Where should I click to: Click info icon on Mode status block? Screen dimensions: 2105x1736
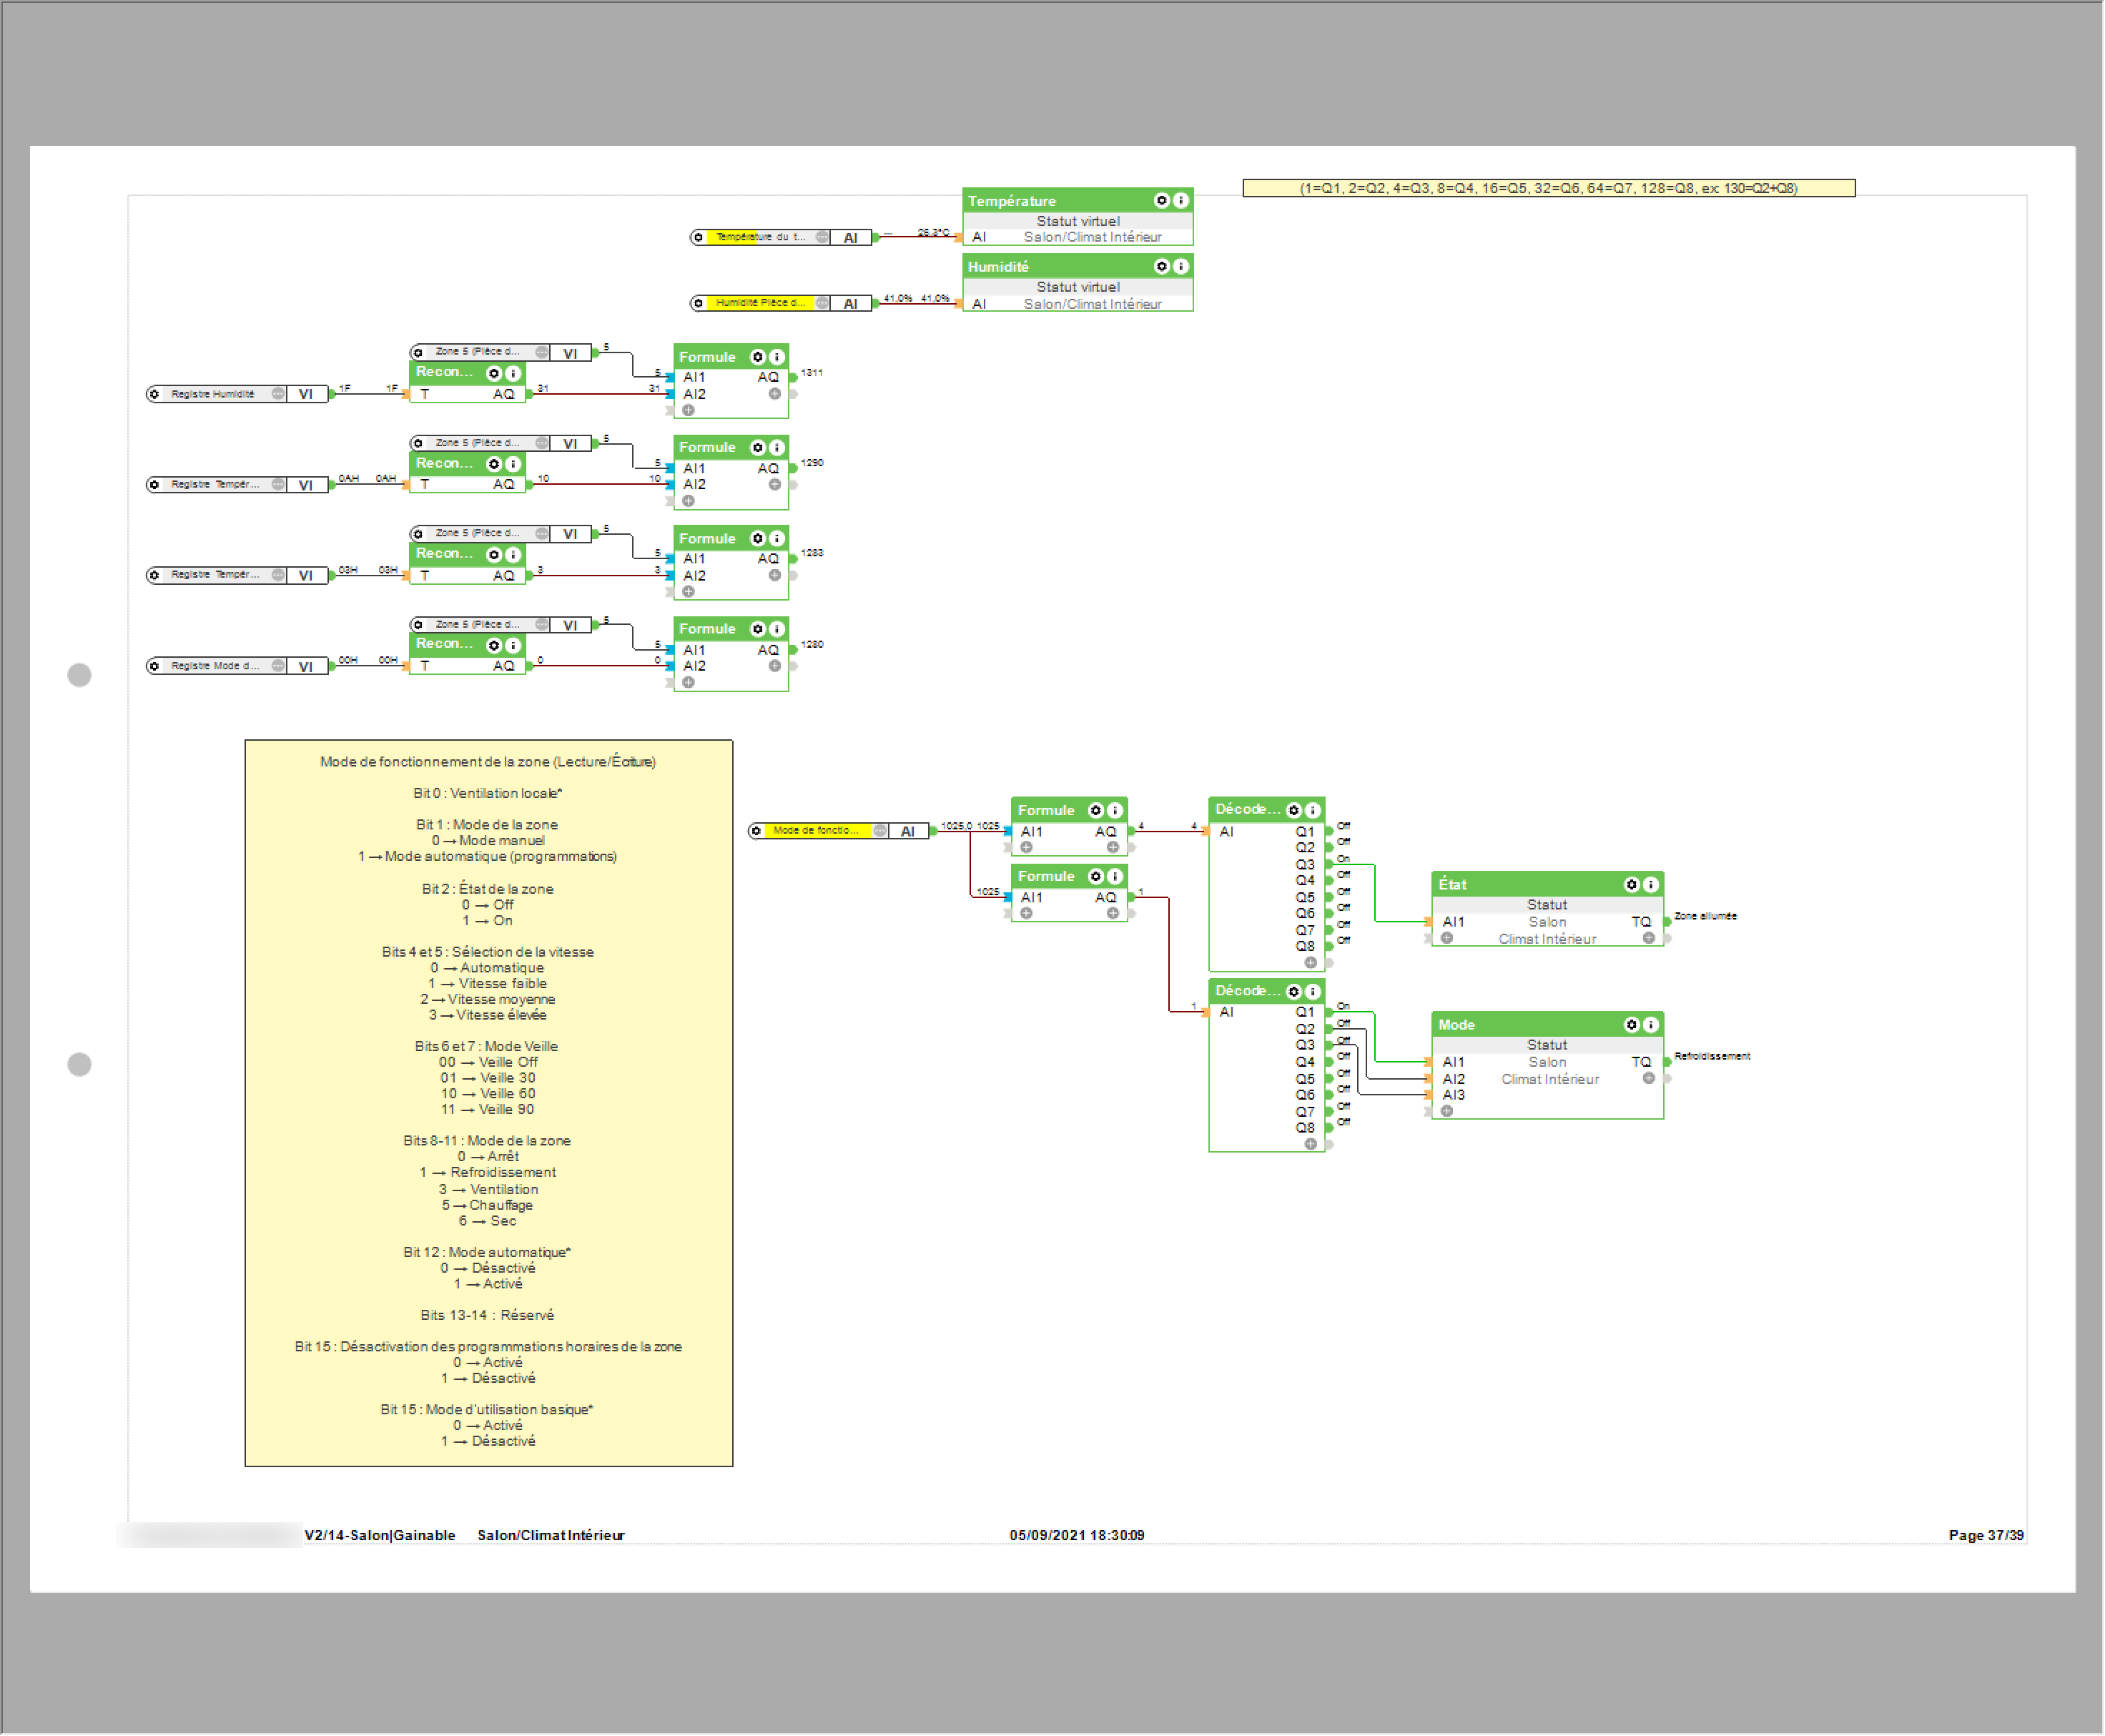point(1650,1024)
